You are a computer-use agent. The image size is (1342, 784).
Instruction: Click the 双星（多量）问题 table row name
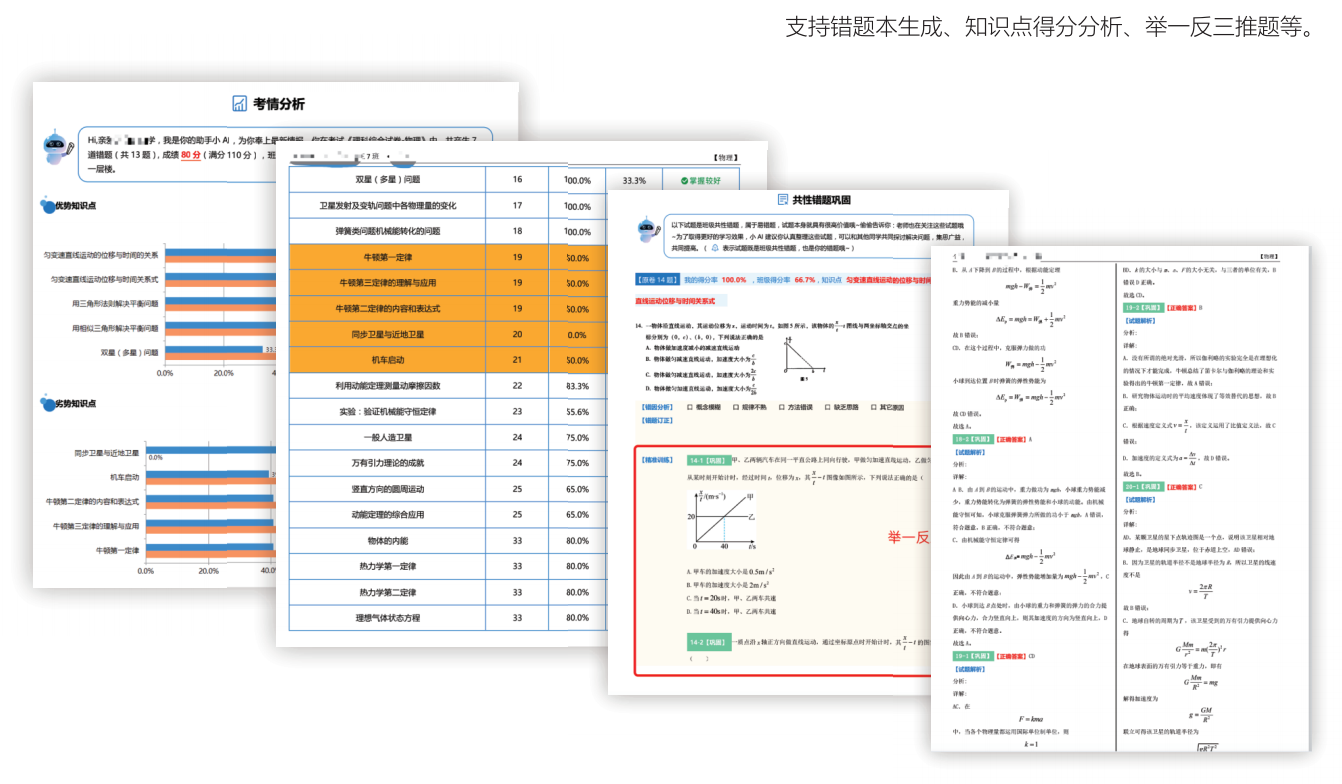point(388,180)
